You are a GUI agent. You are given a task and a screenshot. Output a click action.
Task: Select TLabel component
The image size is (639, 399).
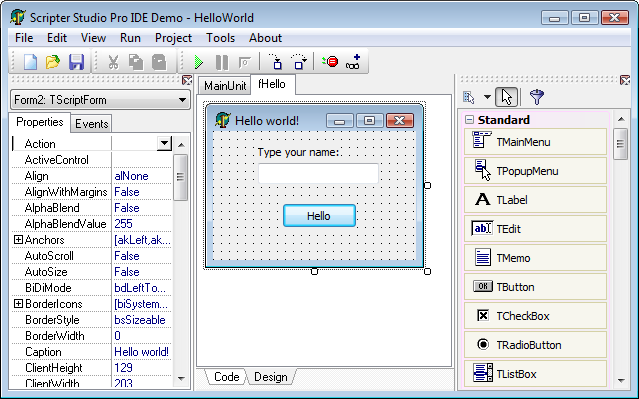[535, 200]
